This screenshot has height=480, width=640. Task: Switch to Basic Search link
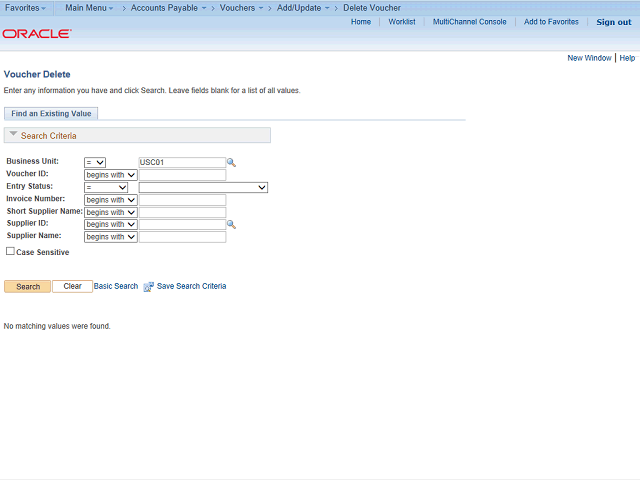116,286
